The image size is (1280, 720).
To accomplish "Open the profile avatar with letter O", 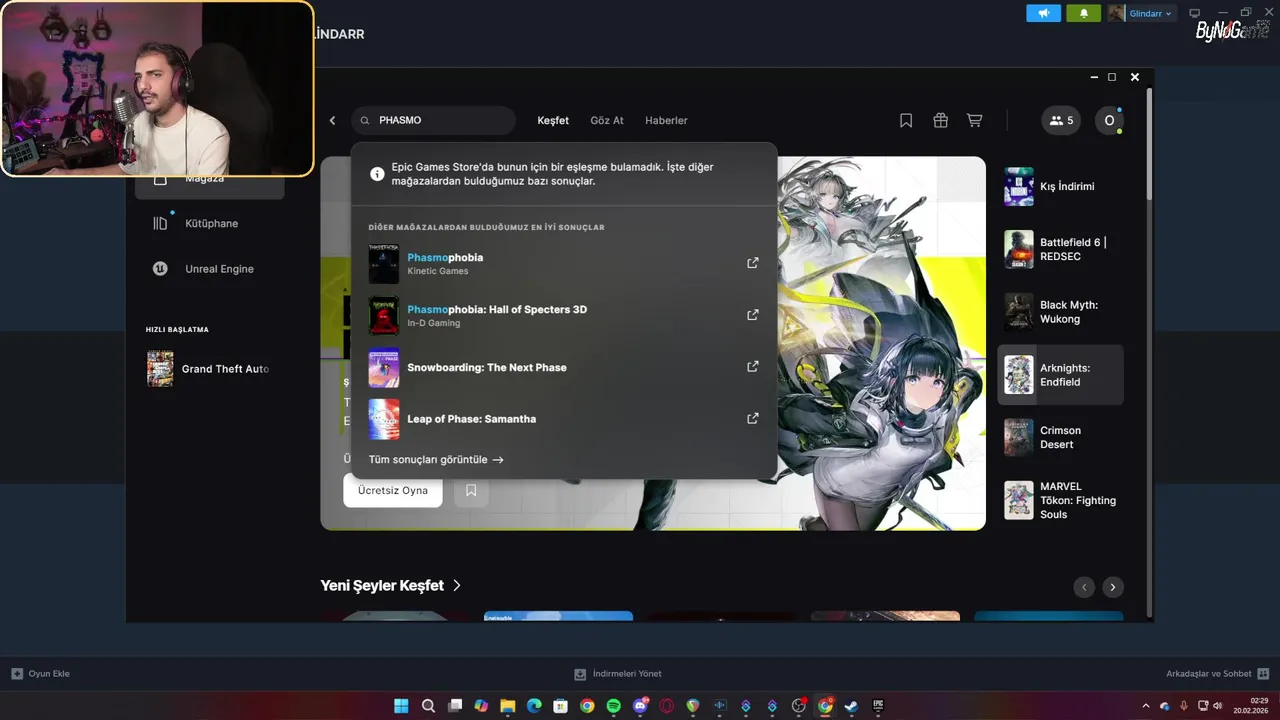I will click(x=1109, y=120).
